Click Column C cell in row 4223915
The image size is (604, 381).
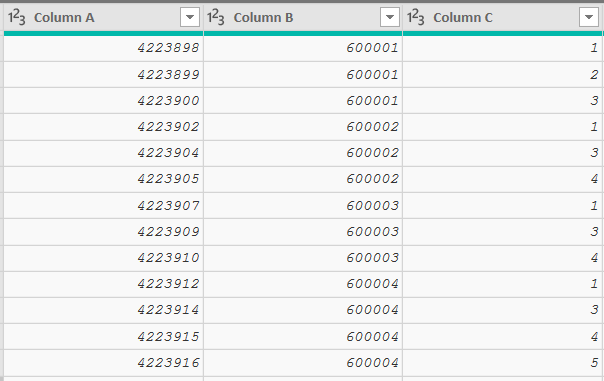tap(502, 337)
